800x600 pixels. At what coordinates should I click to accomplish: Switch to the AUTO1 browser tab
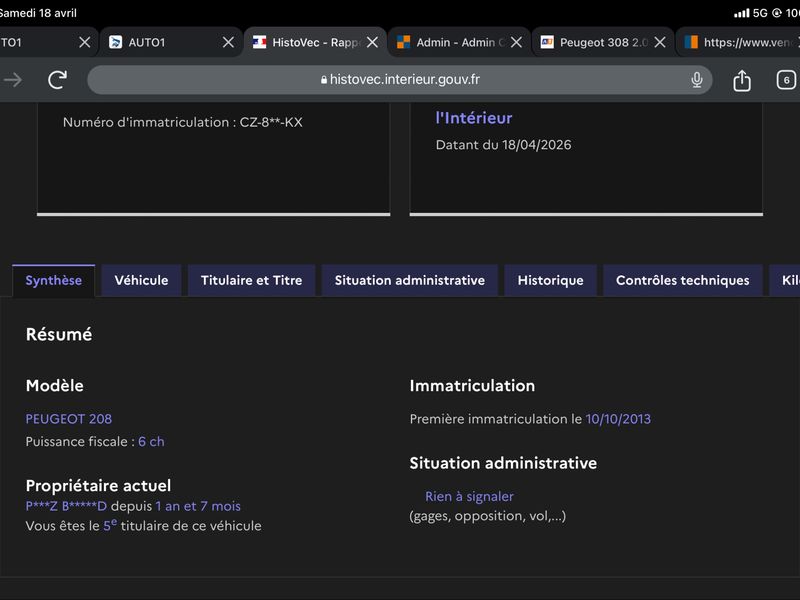163,42
